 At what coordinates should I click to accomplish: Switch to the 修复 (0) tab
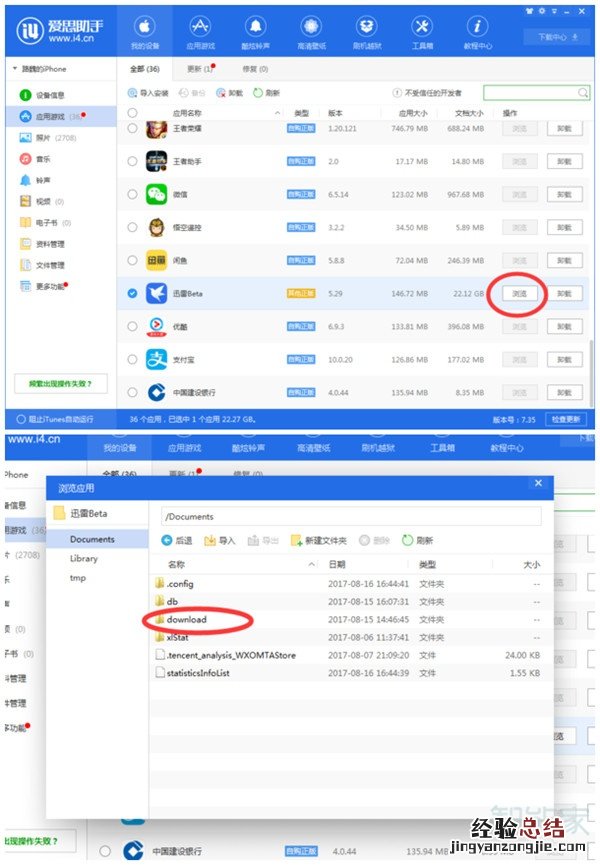(x=255, y=69)
